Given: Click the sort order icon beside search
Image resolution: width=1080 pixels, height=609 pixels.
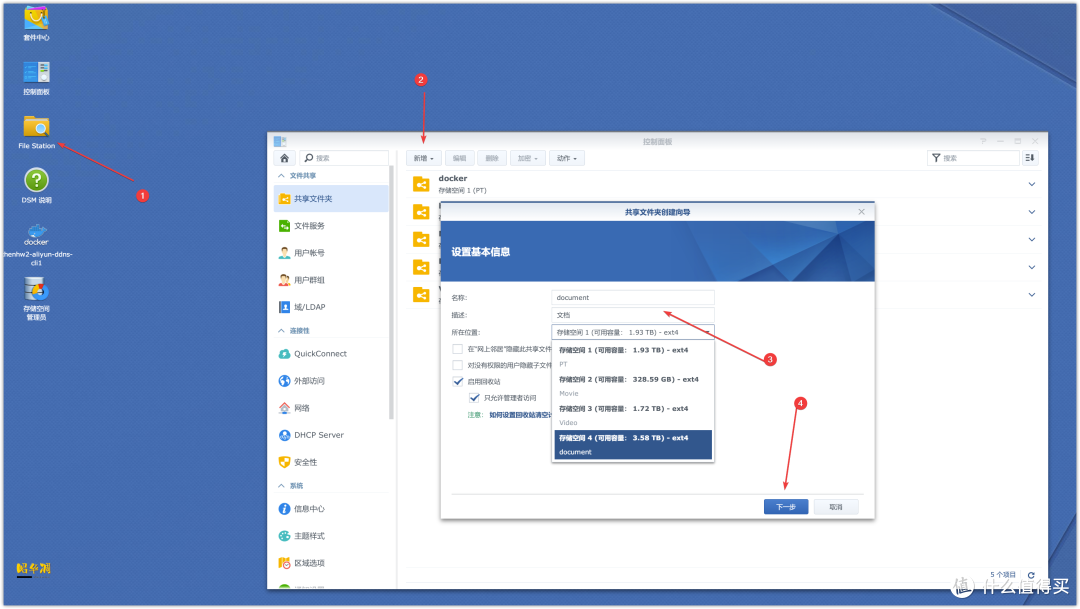Looking at the screenshot, I should pyautogui.click(x=1031, y=158).
